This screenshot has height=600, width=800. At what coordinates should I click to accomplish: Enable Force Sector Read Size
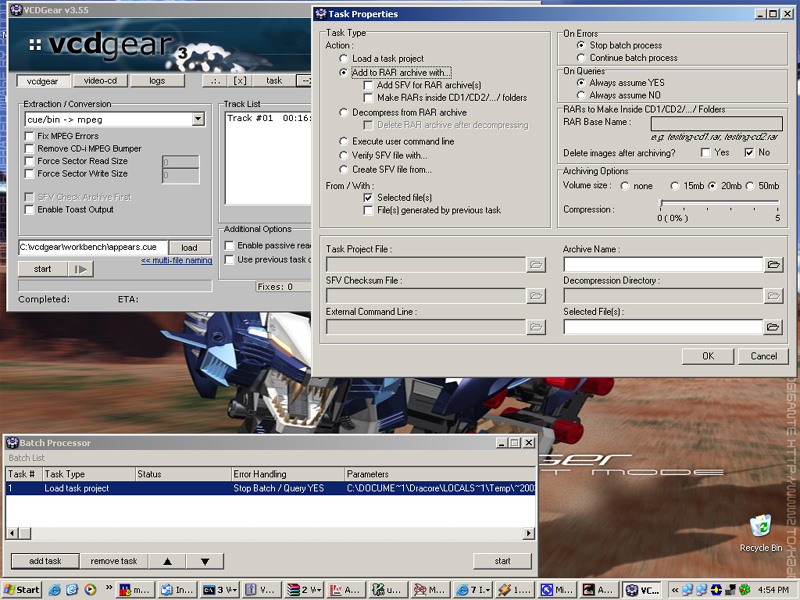tap(29, 161)
